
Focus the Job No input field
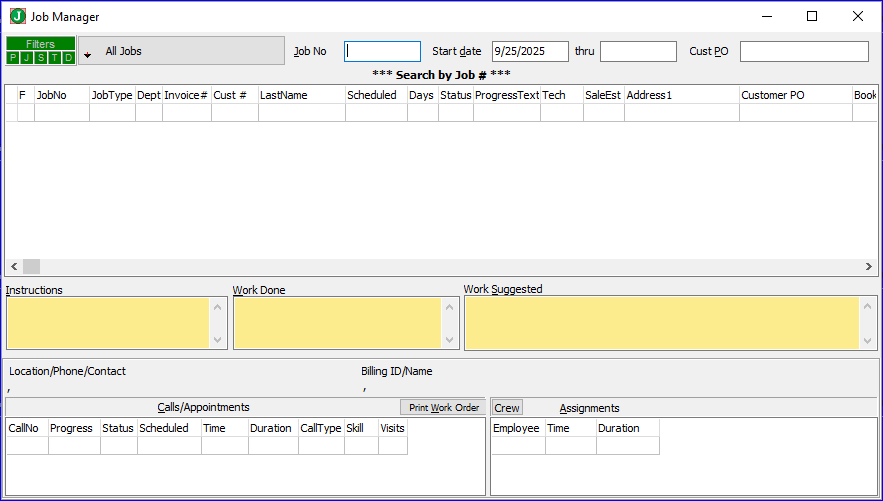click(382, 51)
